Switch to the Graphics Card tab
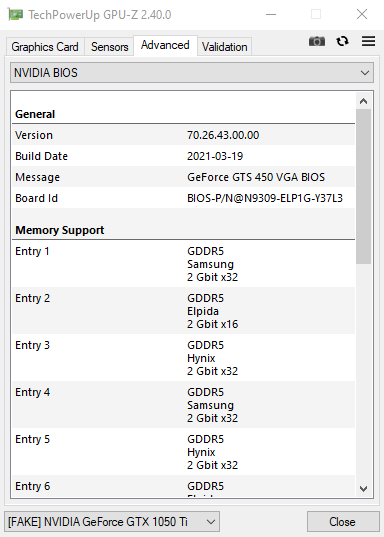 pos(45,47)
